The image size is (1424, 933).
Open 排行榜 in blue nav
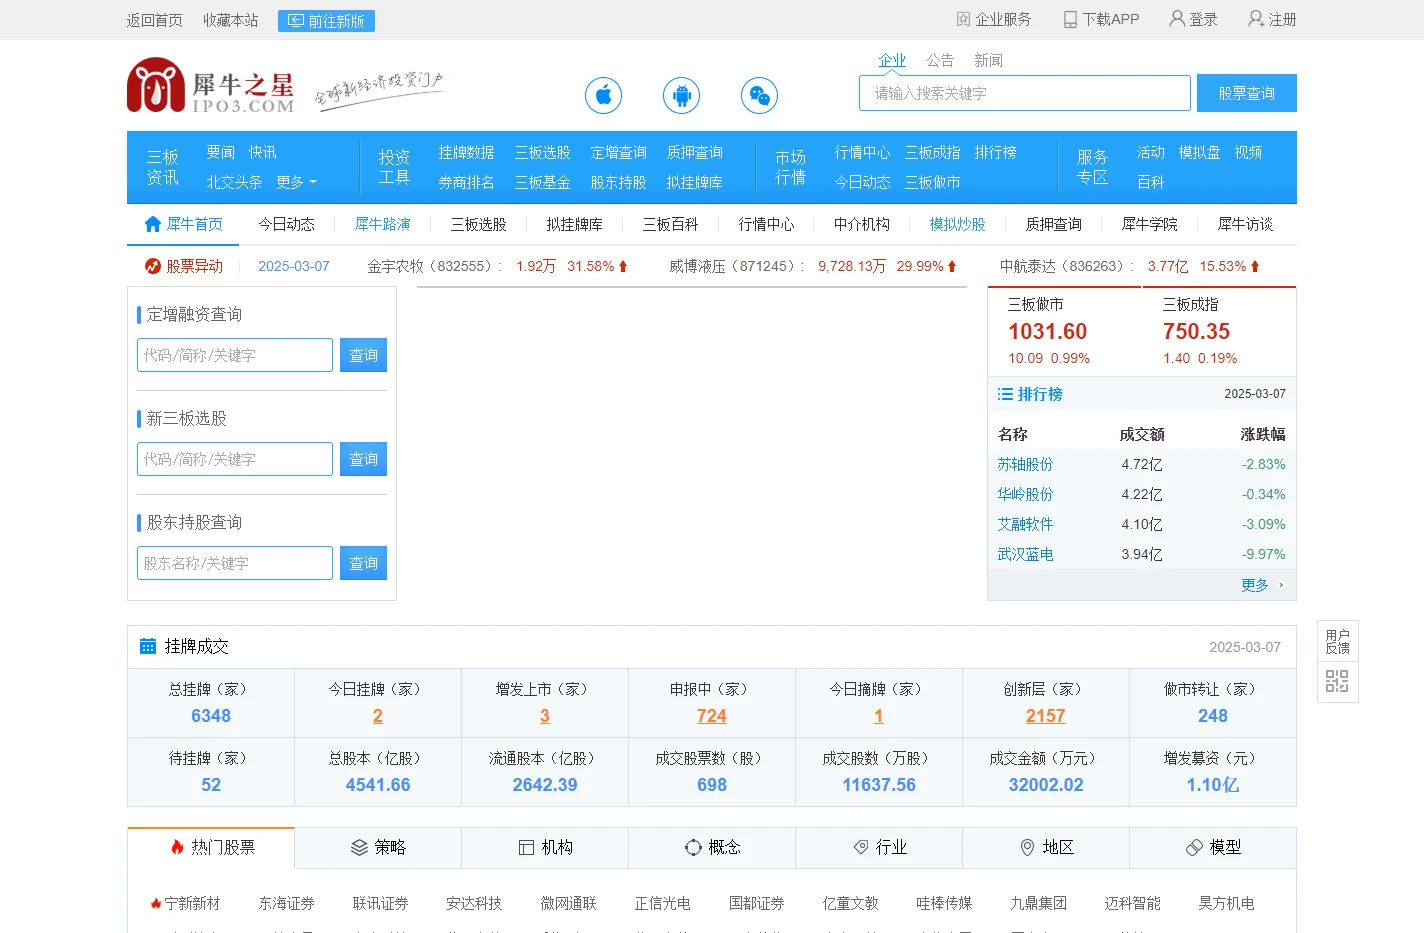coord(995,152)
